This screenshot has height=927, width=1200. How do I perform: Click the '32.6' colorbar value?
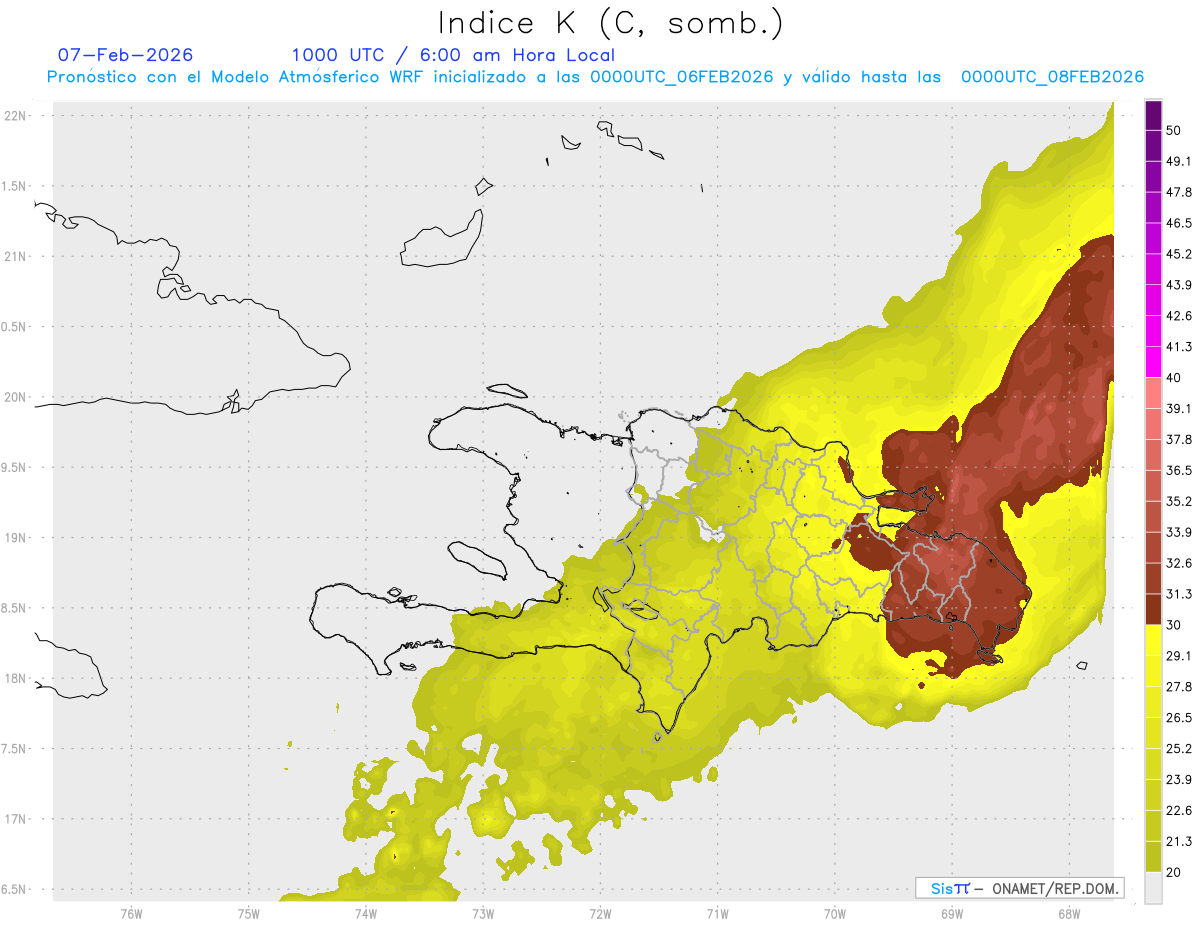pos(1179,563)
